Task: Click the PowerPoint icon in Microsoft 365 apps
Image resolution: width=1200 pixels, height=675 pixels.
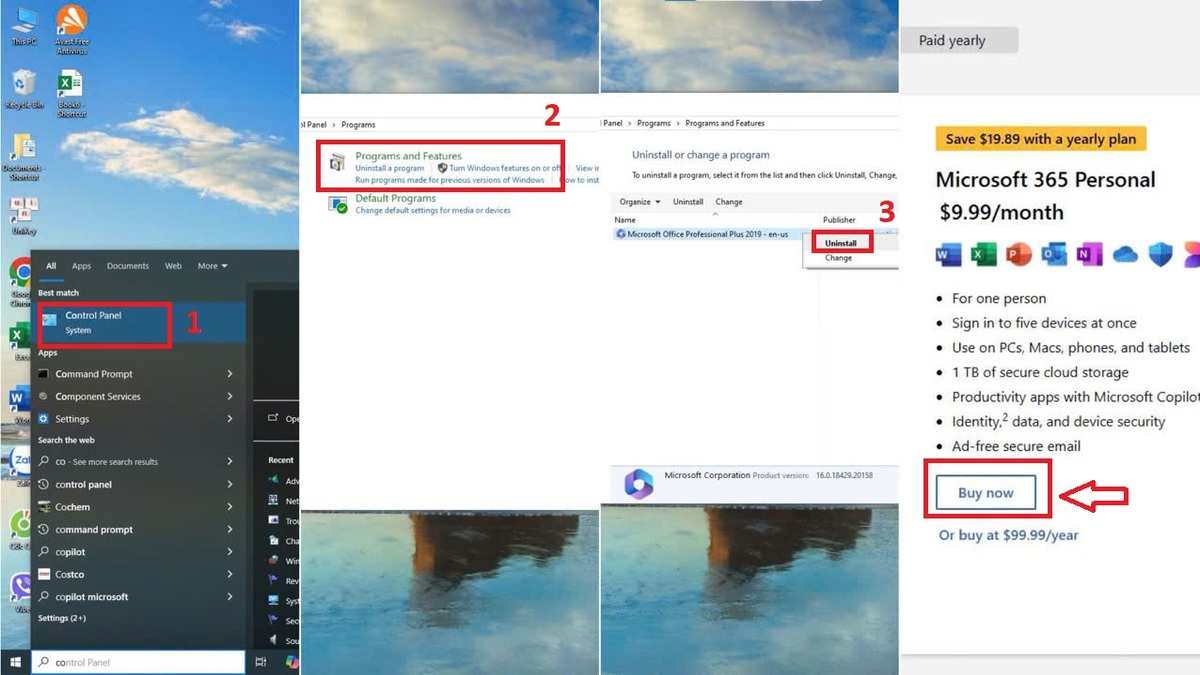Action: (x=1019, y=254)
